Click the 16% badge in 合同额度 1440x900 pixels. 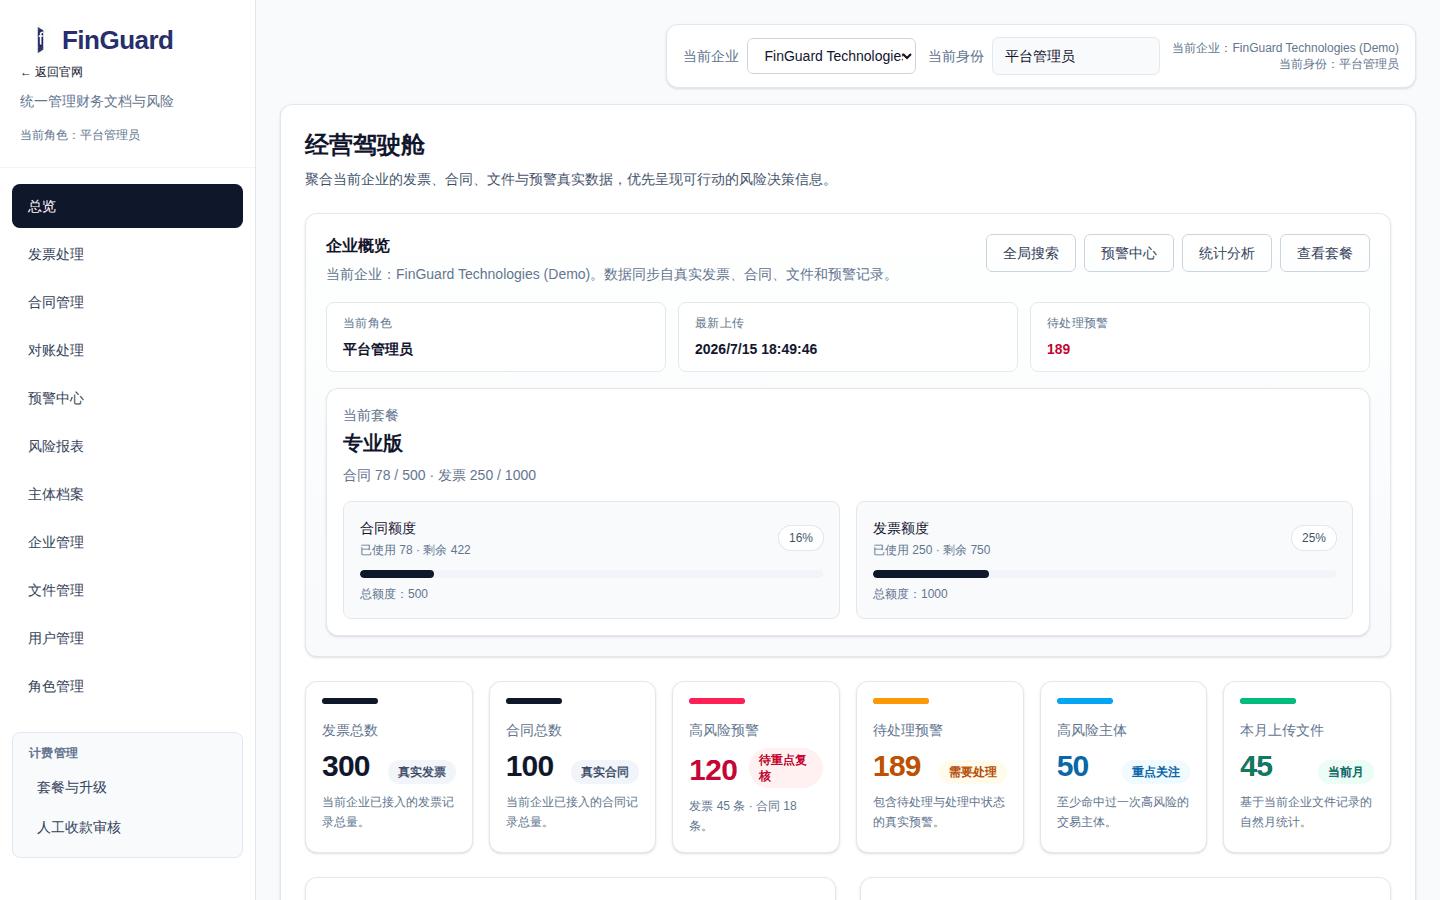tap(801, 538)
